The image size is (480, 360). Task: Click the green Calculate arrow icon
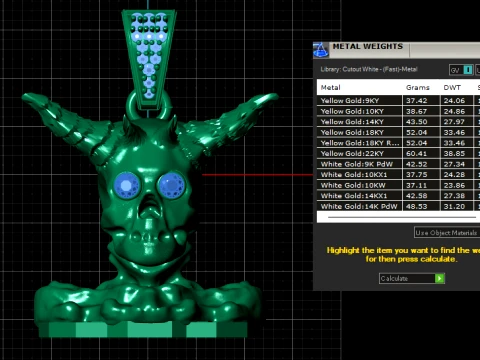click(440, 278)
